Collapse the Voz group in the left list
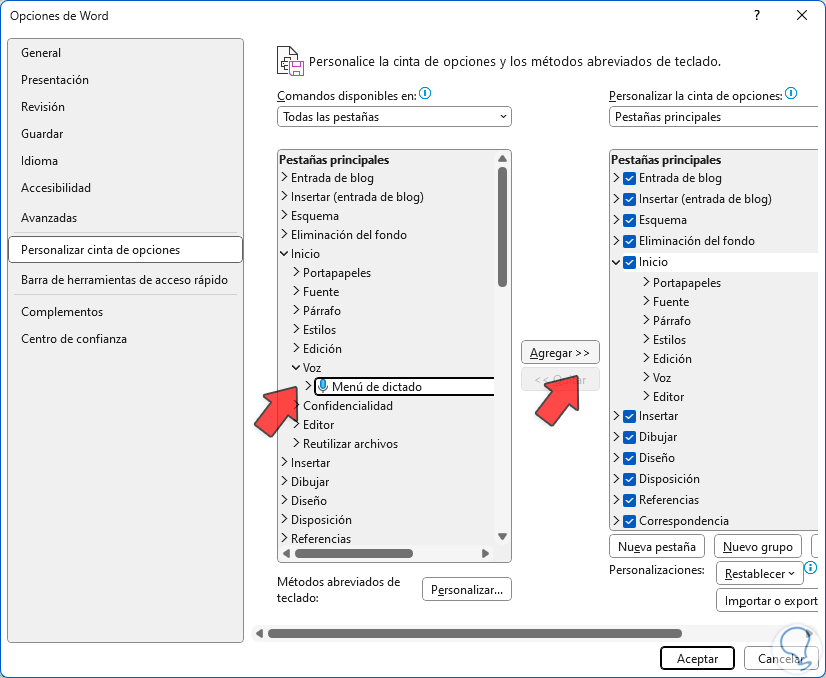The width and height of the screenshot is (826, 678). (x=296, y=367)
